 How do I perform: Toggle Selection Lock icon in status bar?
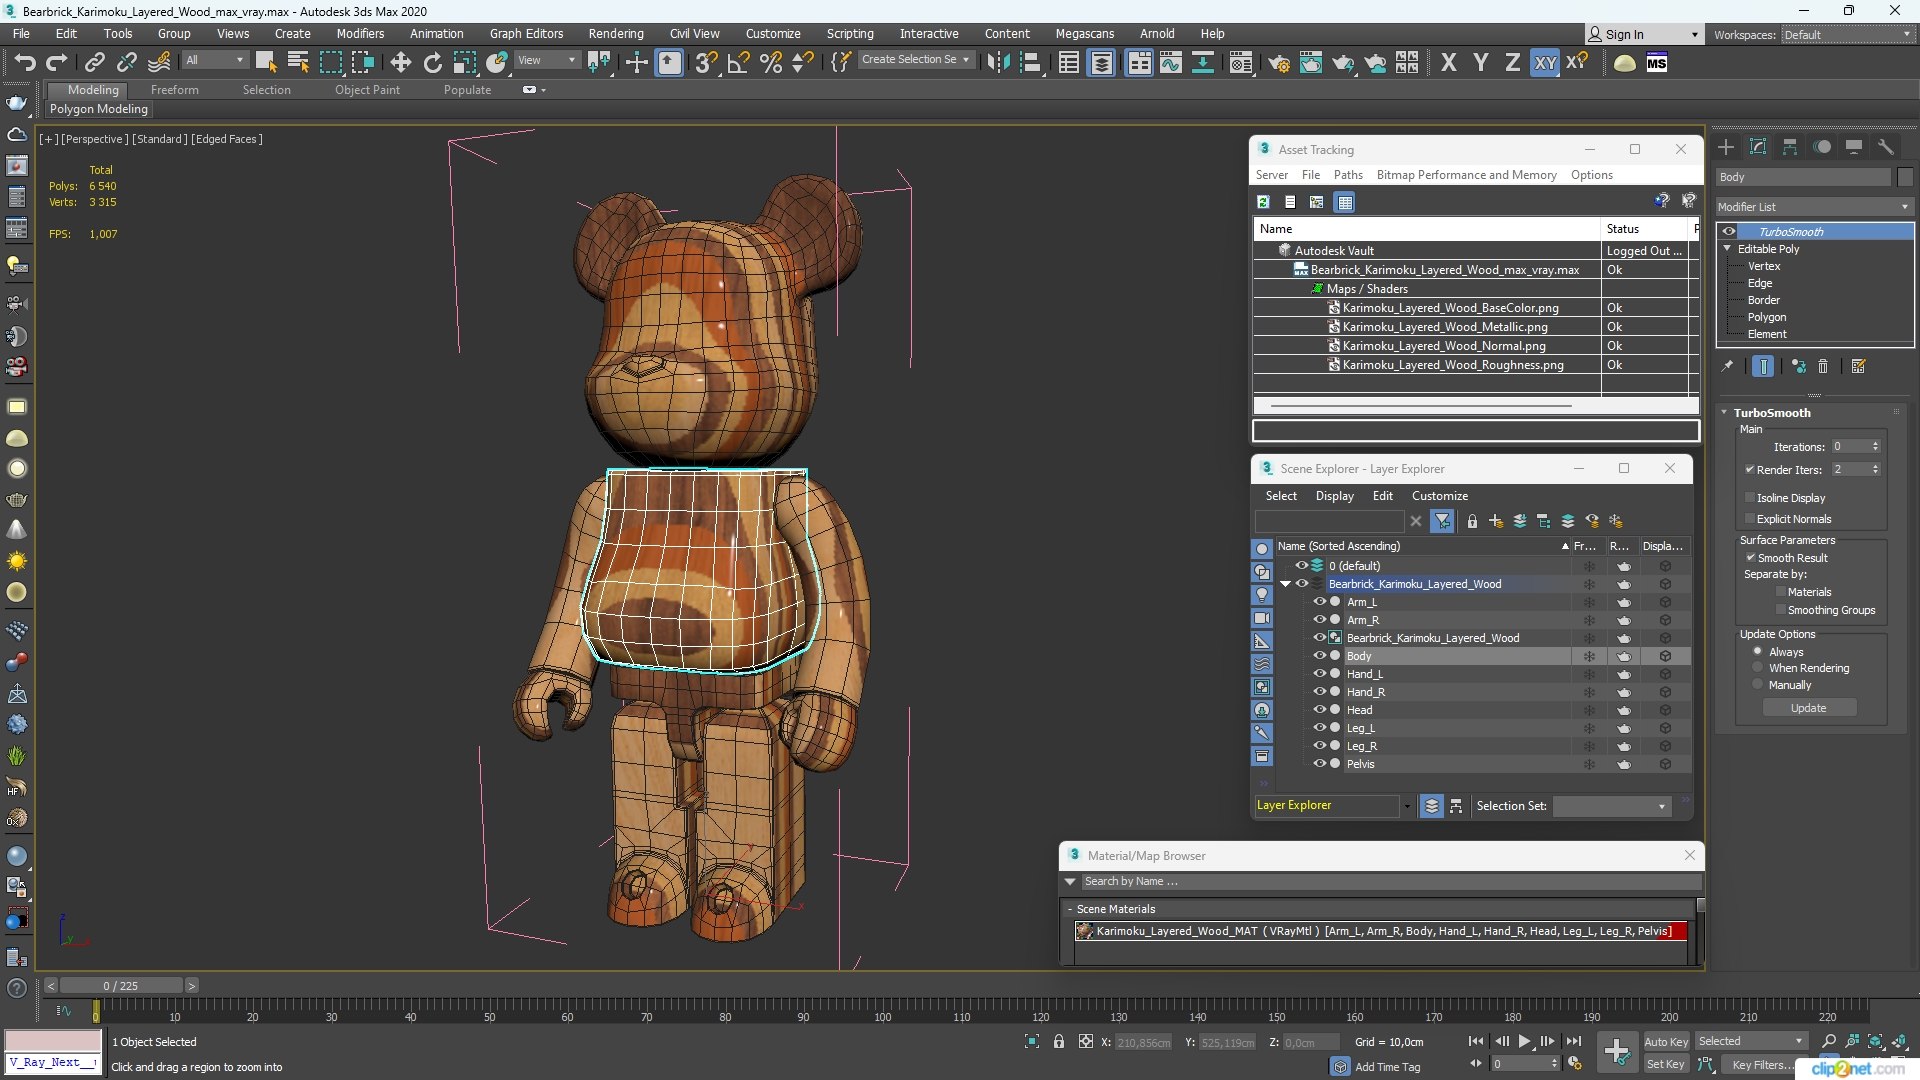(1059, 1041)
